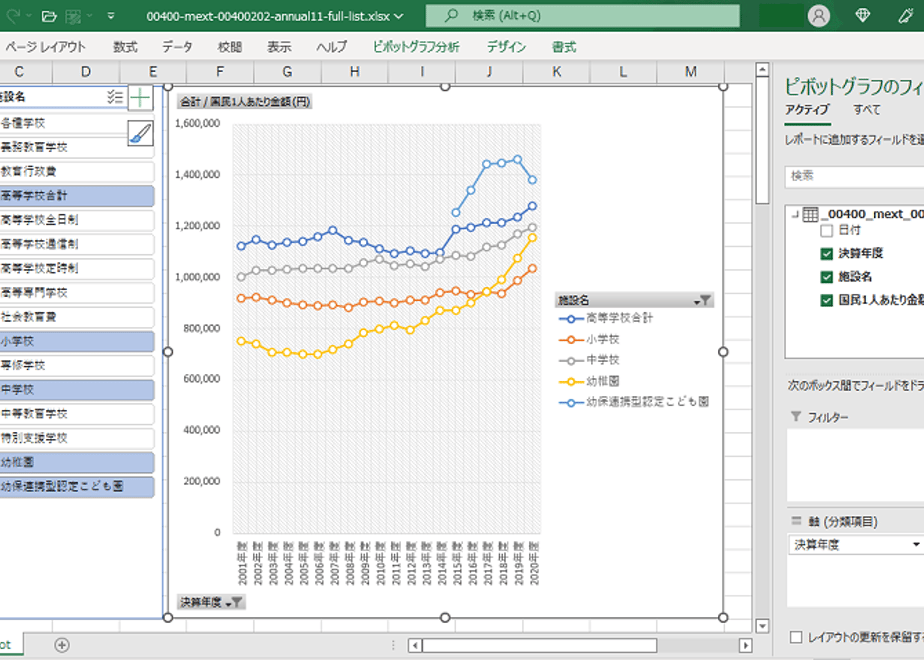
Task: Open file via folder icon in title bar
Action: pos(50,16)
